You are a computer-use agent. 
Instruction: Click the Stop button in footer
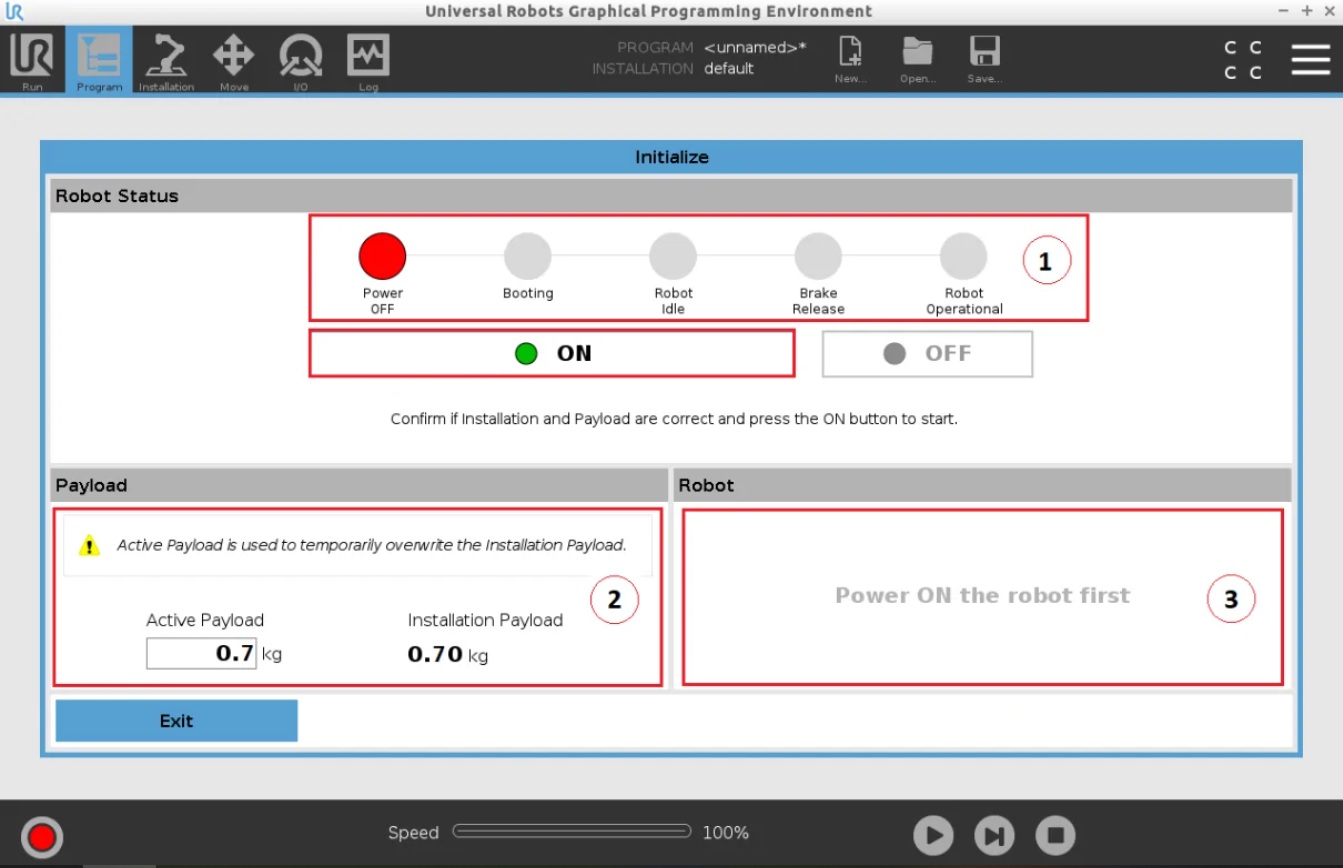coord(1055,835)
